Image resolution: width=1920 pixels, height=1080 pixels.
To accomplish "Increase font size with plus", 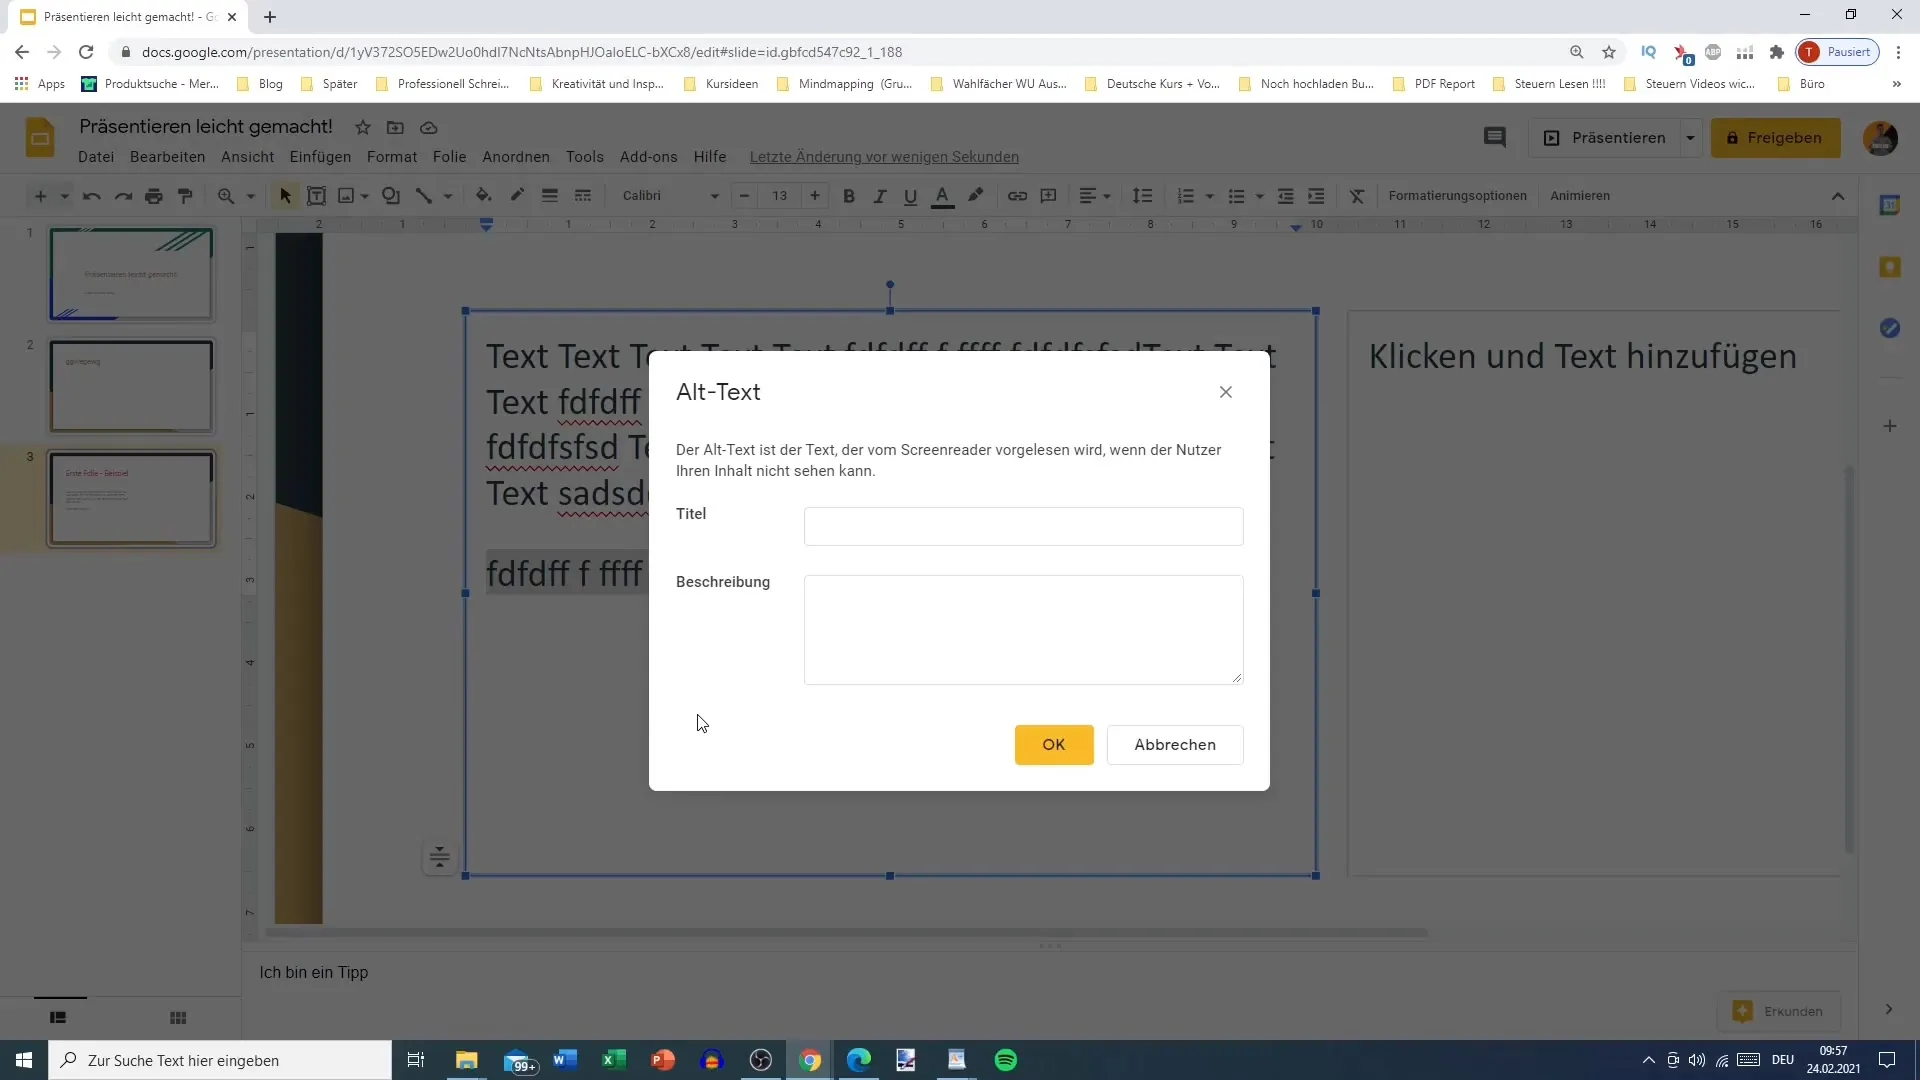I will 815,196.
